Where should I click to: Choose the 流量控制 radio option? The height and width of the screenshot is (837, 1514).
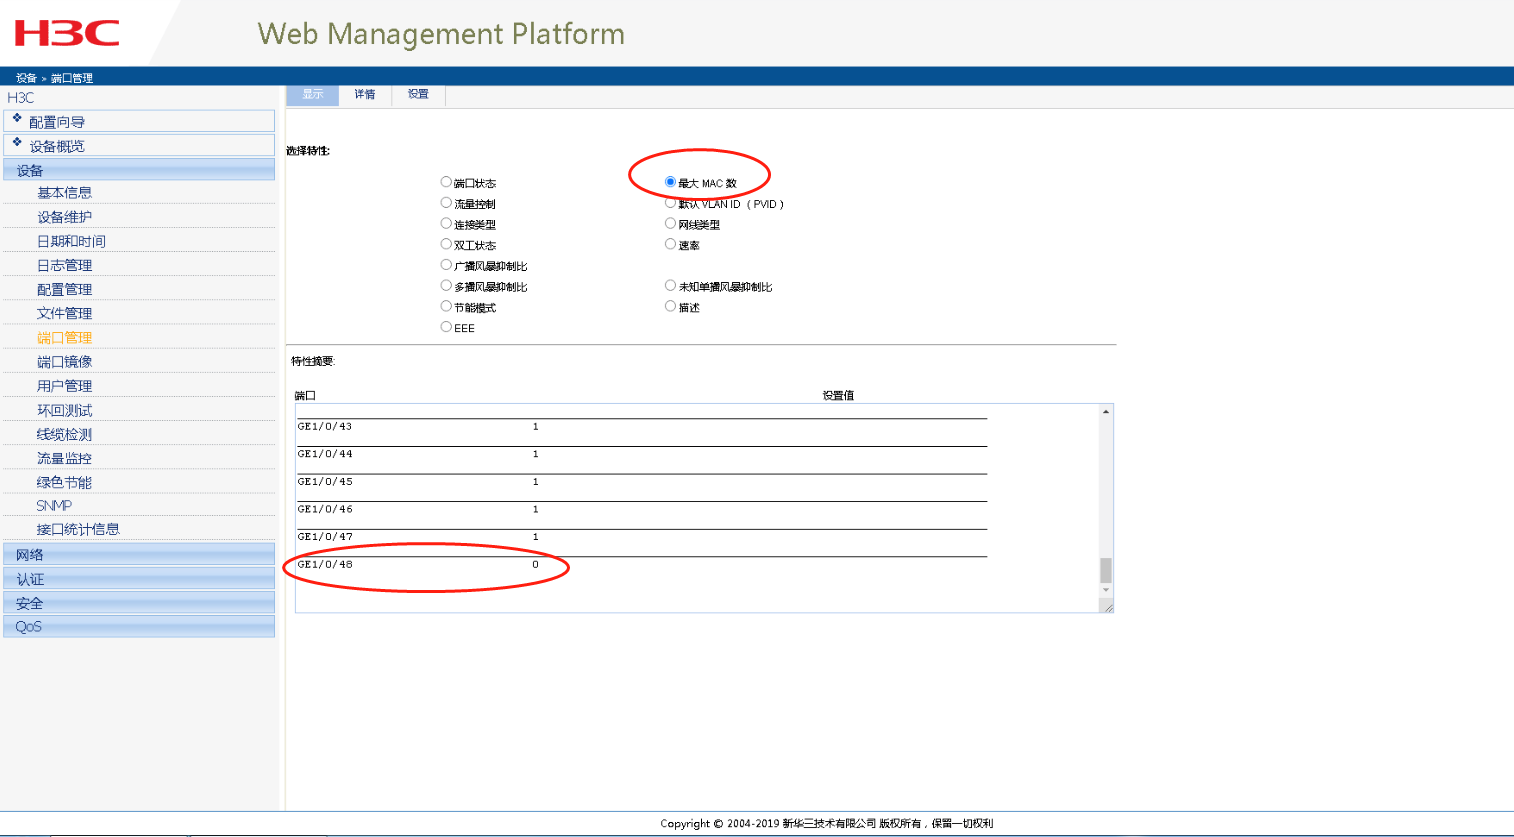tap(446, 203)
